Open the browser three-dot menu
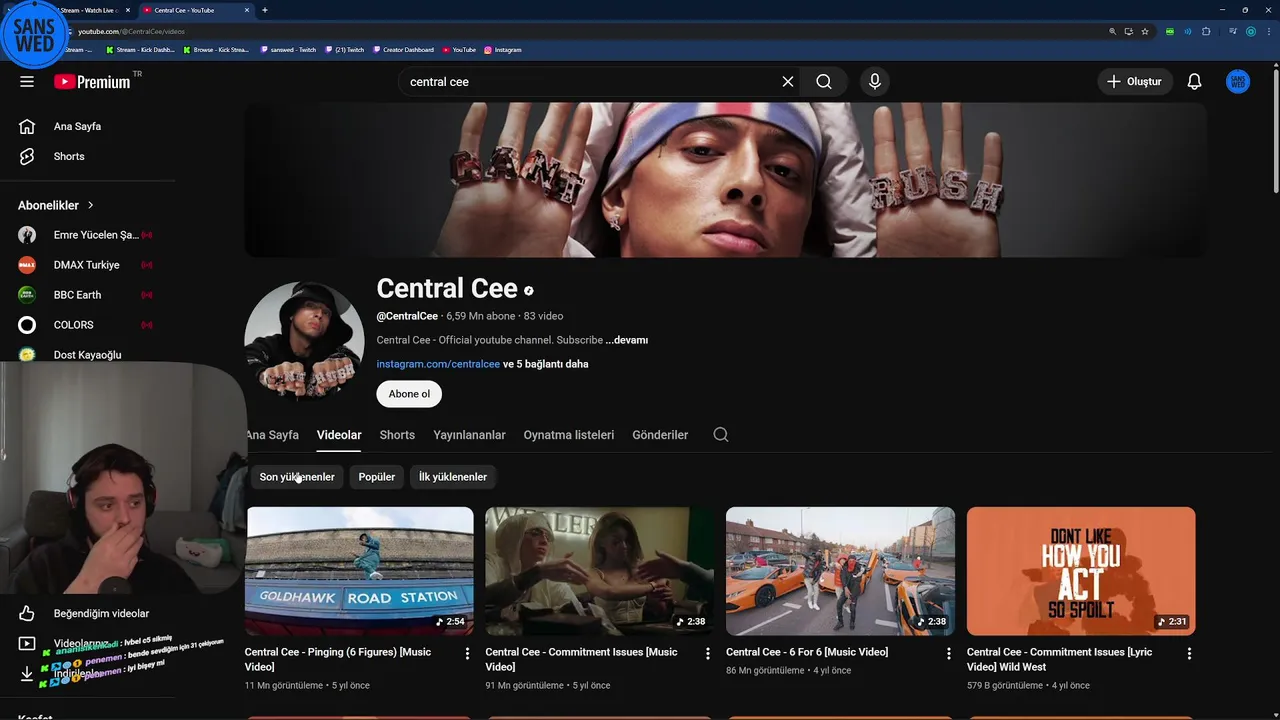Screen dimensions: 1280x720 (1267, 31)
